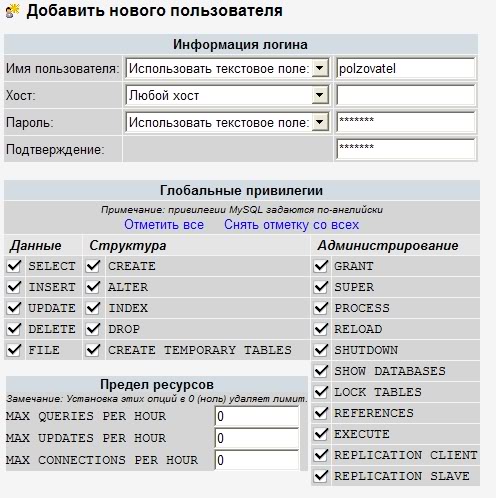Click the SHUTDOWN label text
496x498 pixels.
(x=366, y=350)
